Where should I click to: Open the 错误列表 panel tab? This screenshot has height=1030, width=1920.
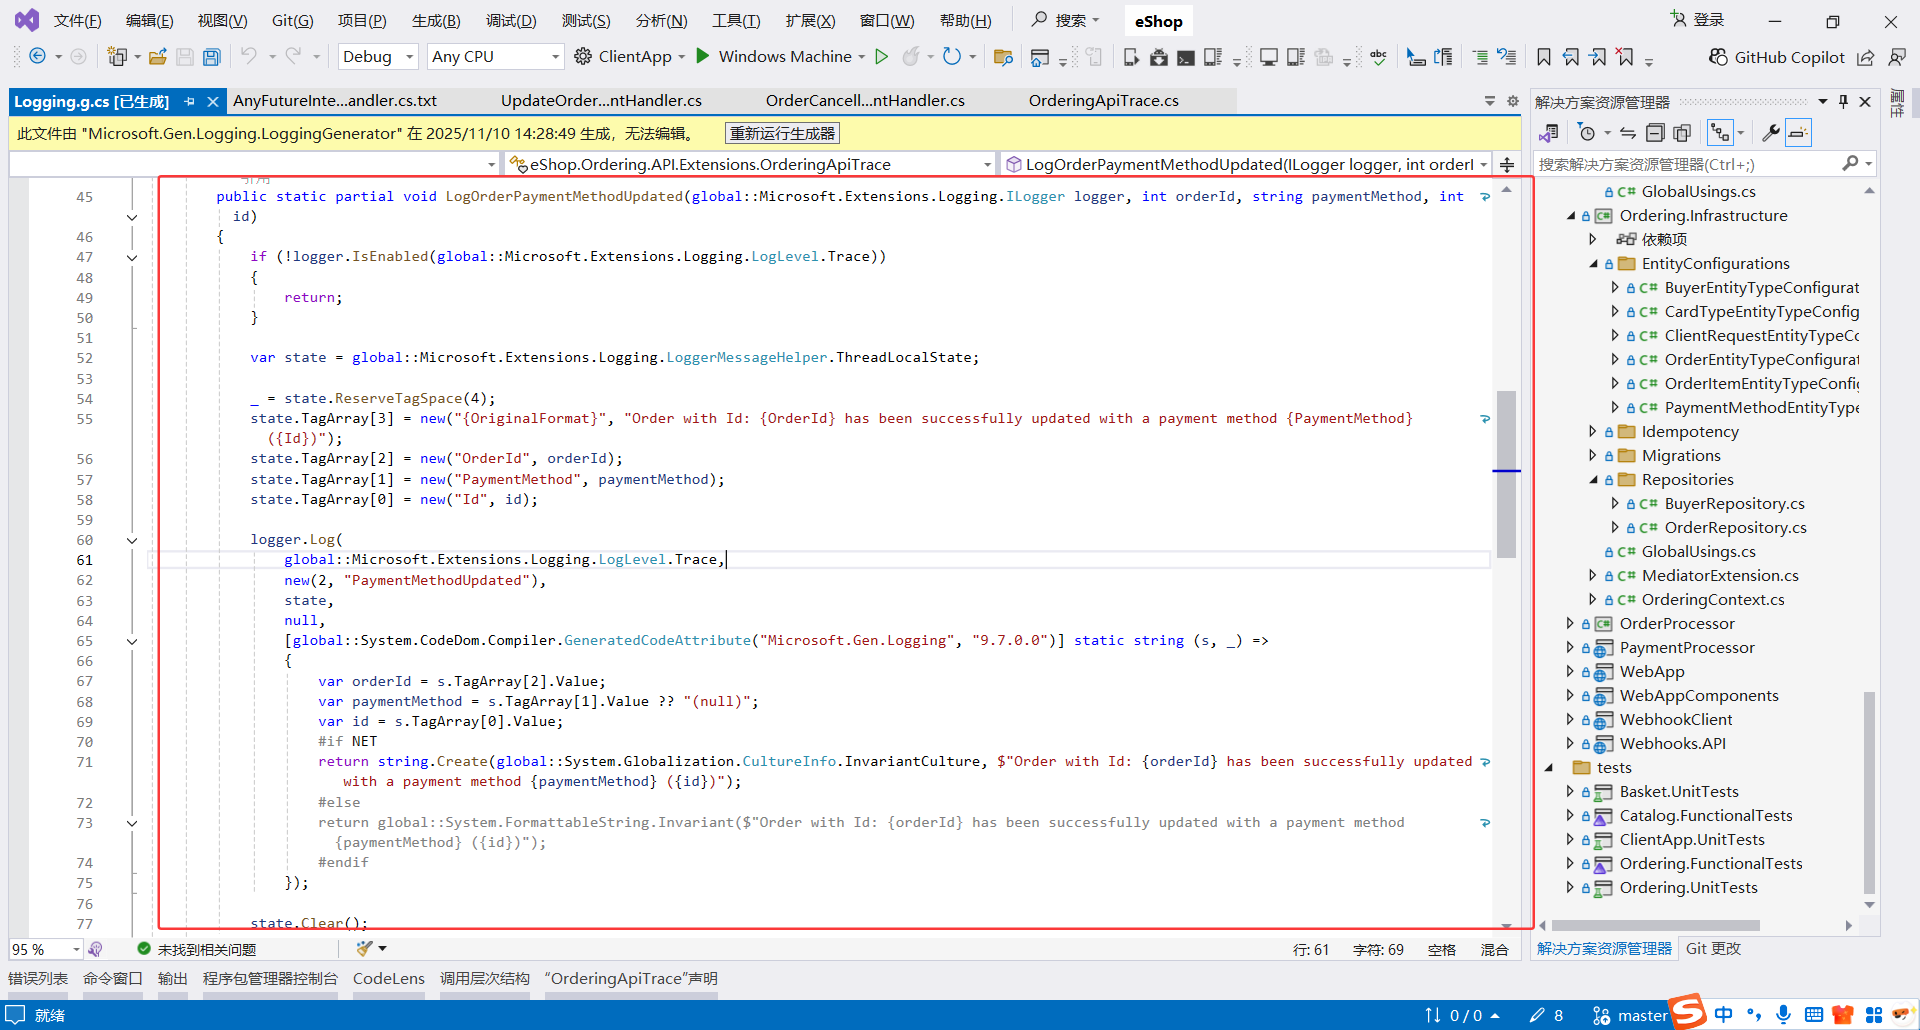(38, 978)
